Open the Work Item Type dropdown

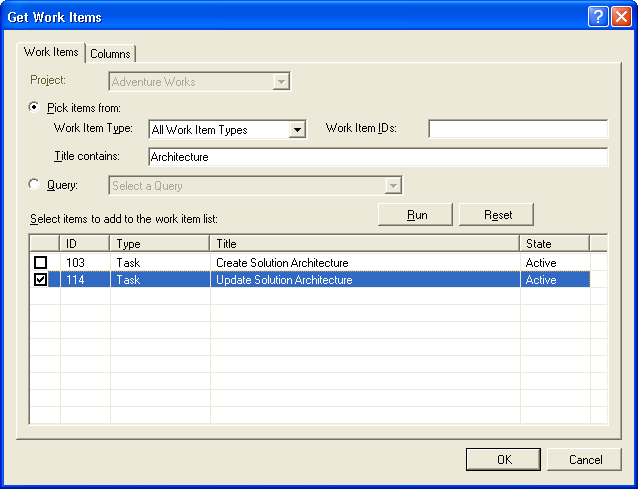pos(296,129)
